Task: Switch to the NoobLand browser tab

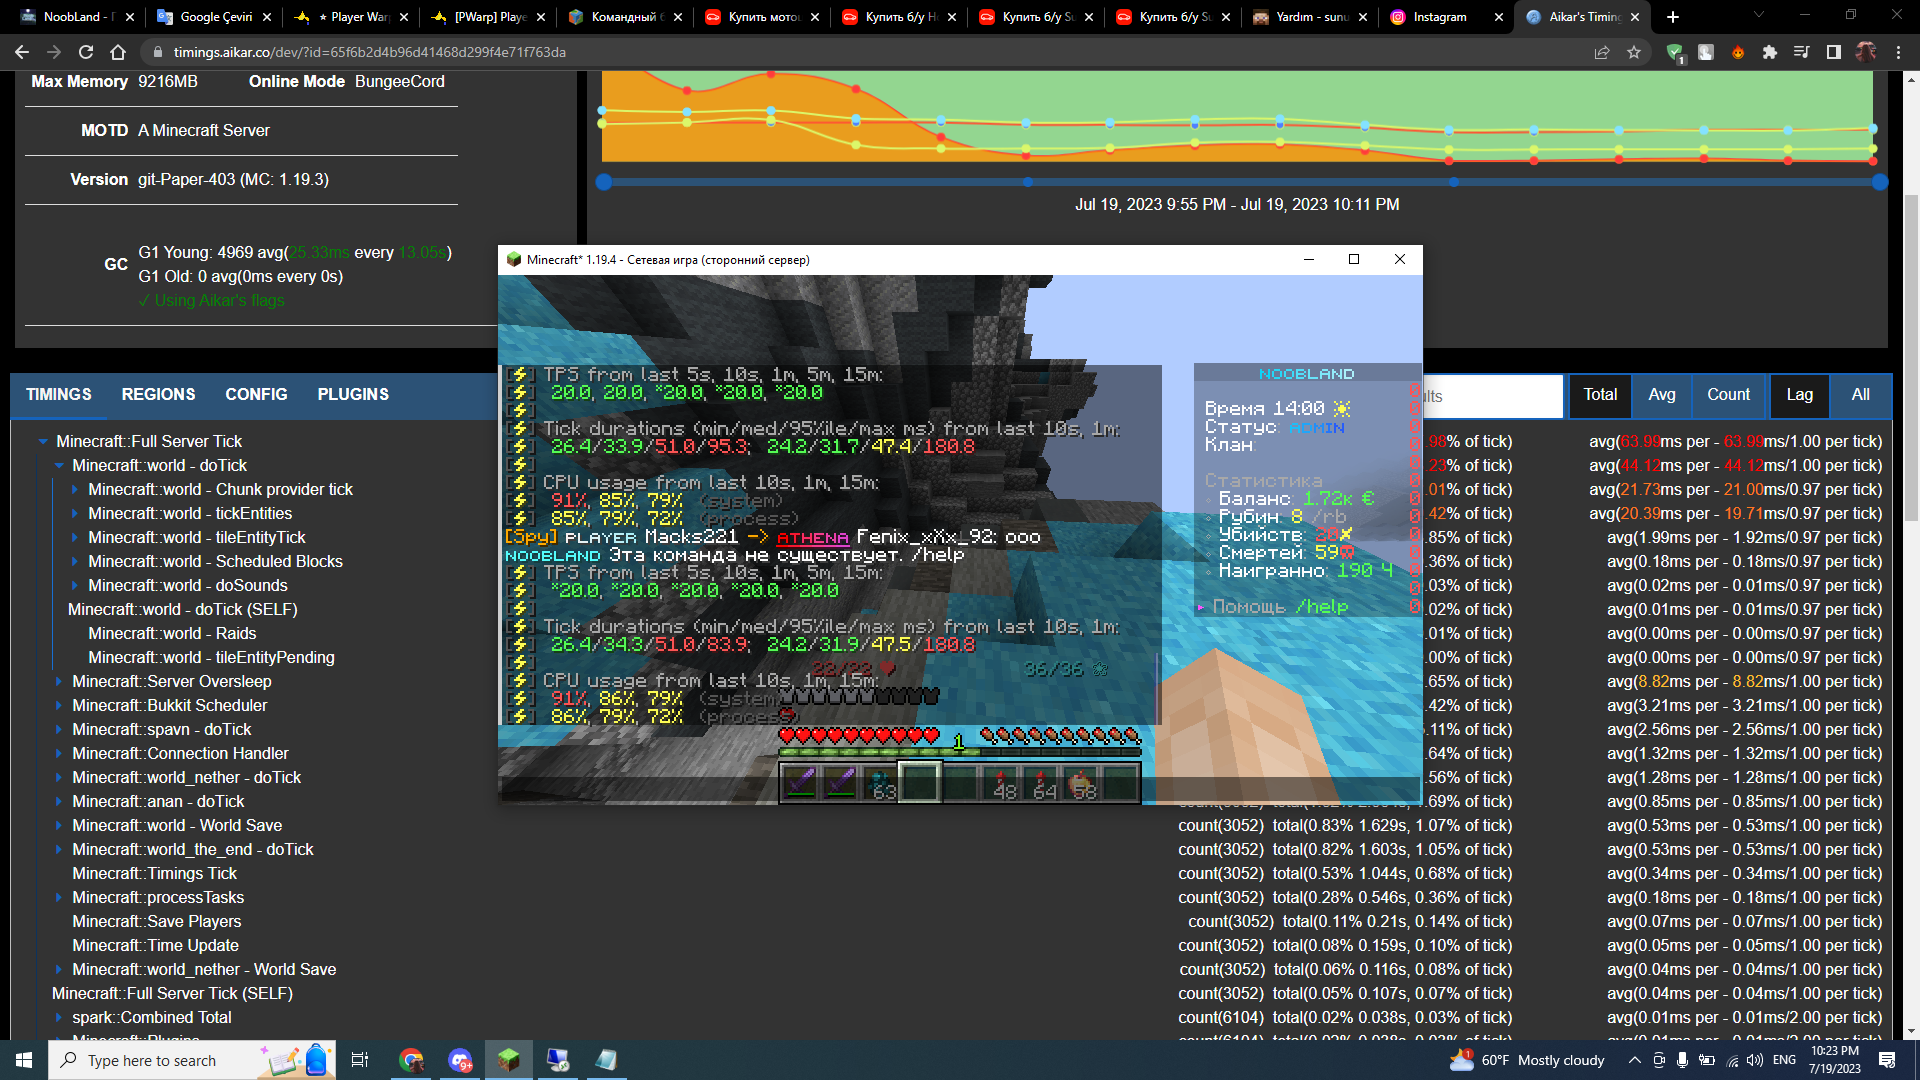Action: 78,17
